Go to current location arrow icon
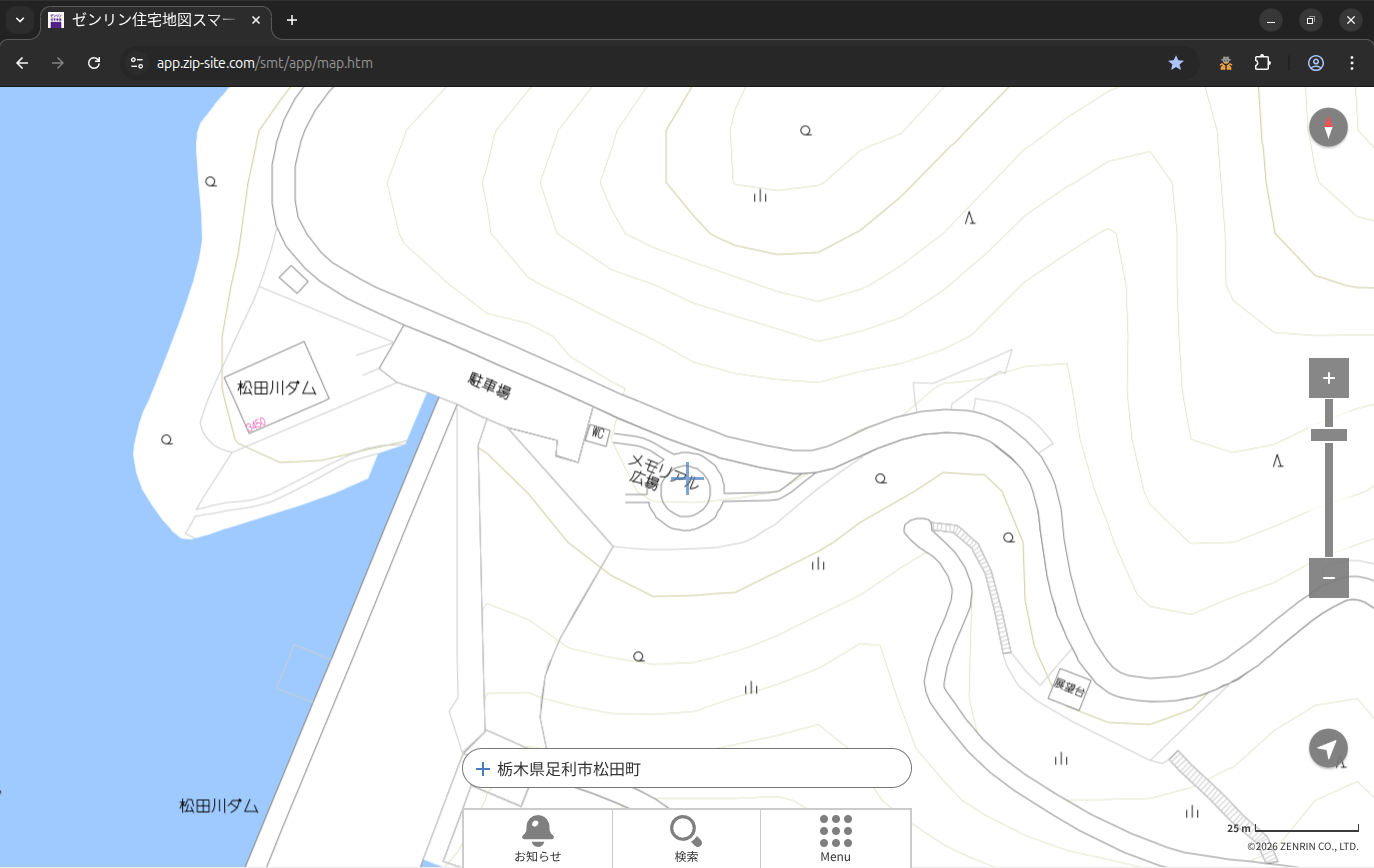The image size is (1374, 868). pos(1328,749)
